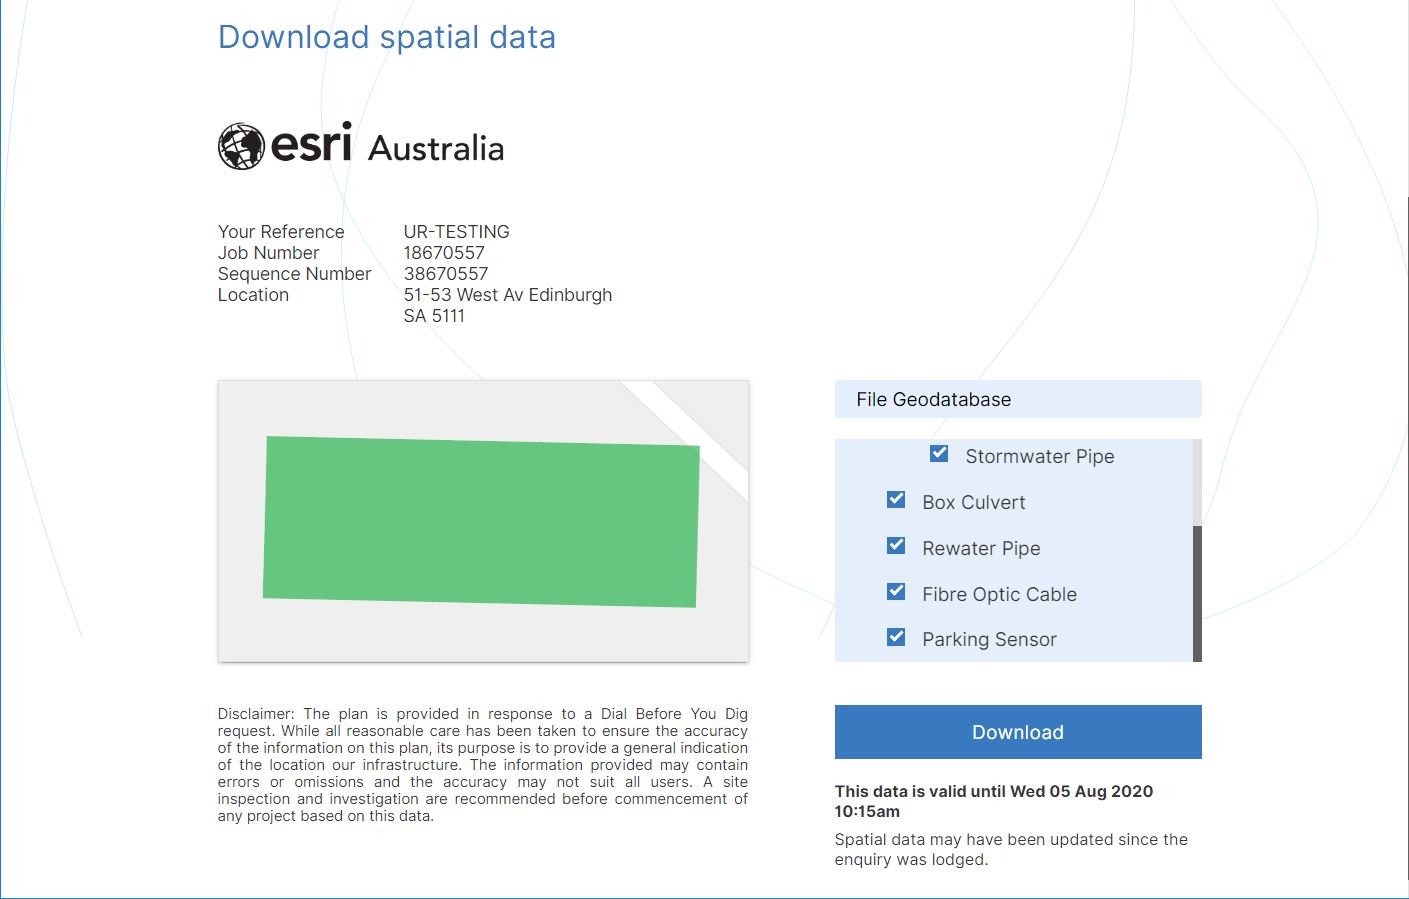
Task: Click the scrollbar track above the thumb
Action: point(1197,480)
